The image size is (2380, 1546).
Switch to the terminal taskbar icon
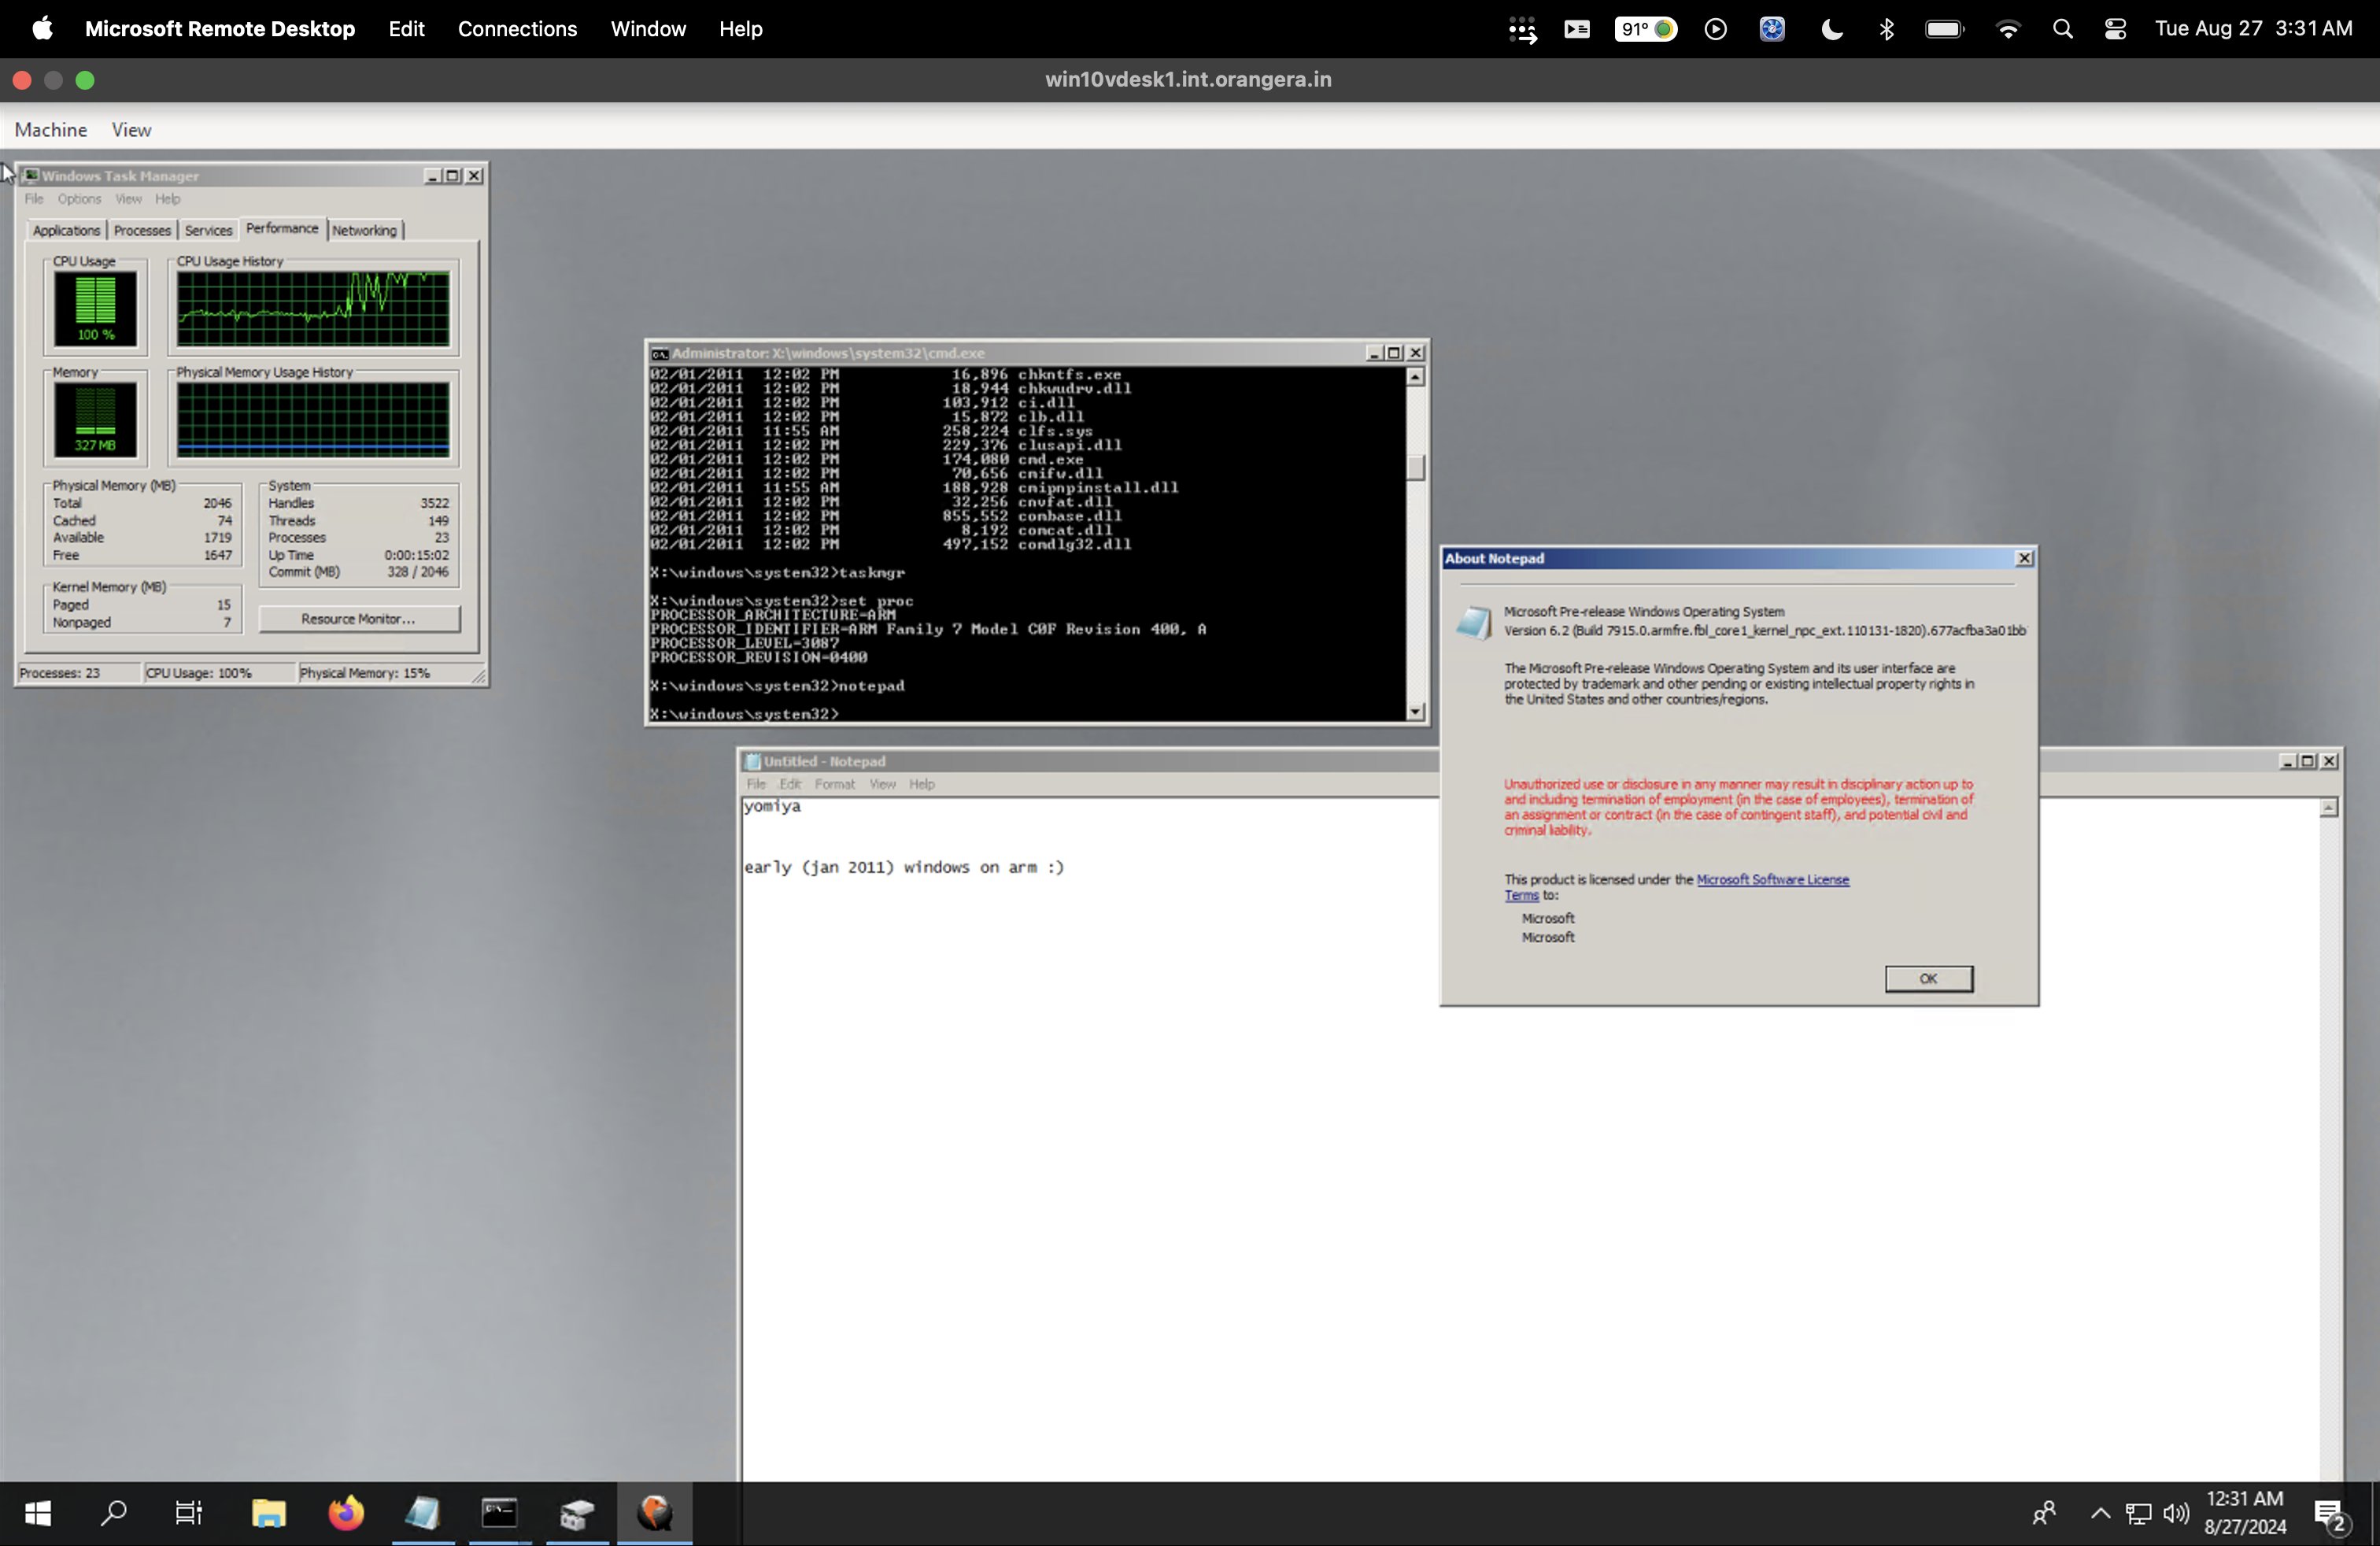pos(499,1513)
